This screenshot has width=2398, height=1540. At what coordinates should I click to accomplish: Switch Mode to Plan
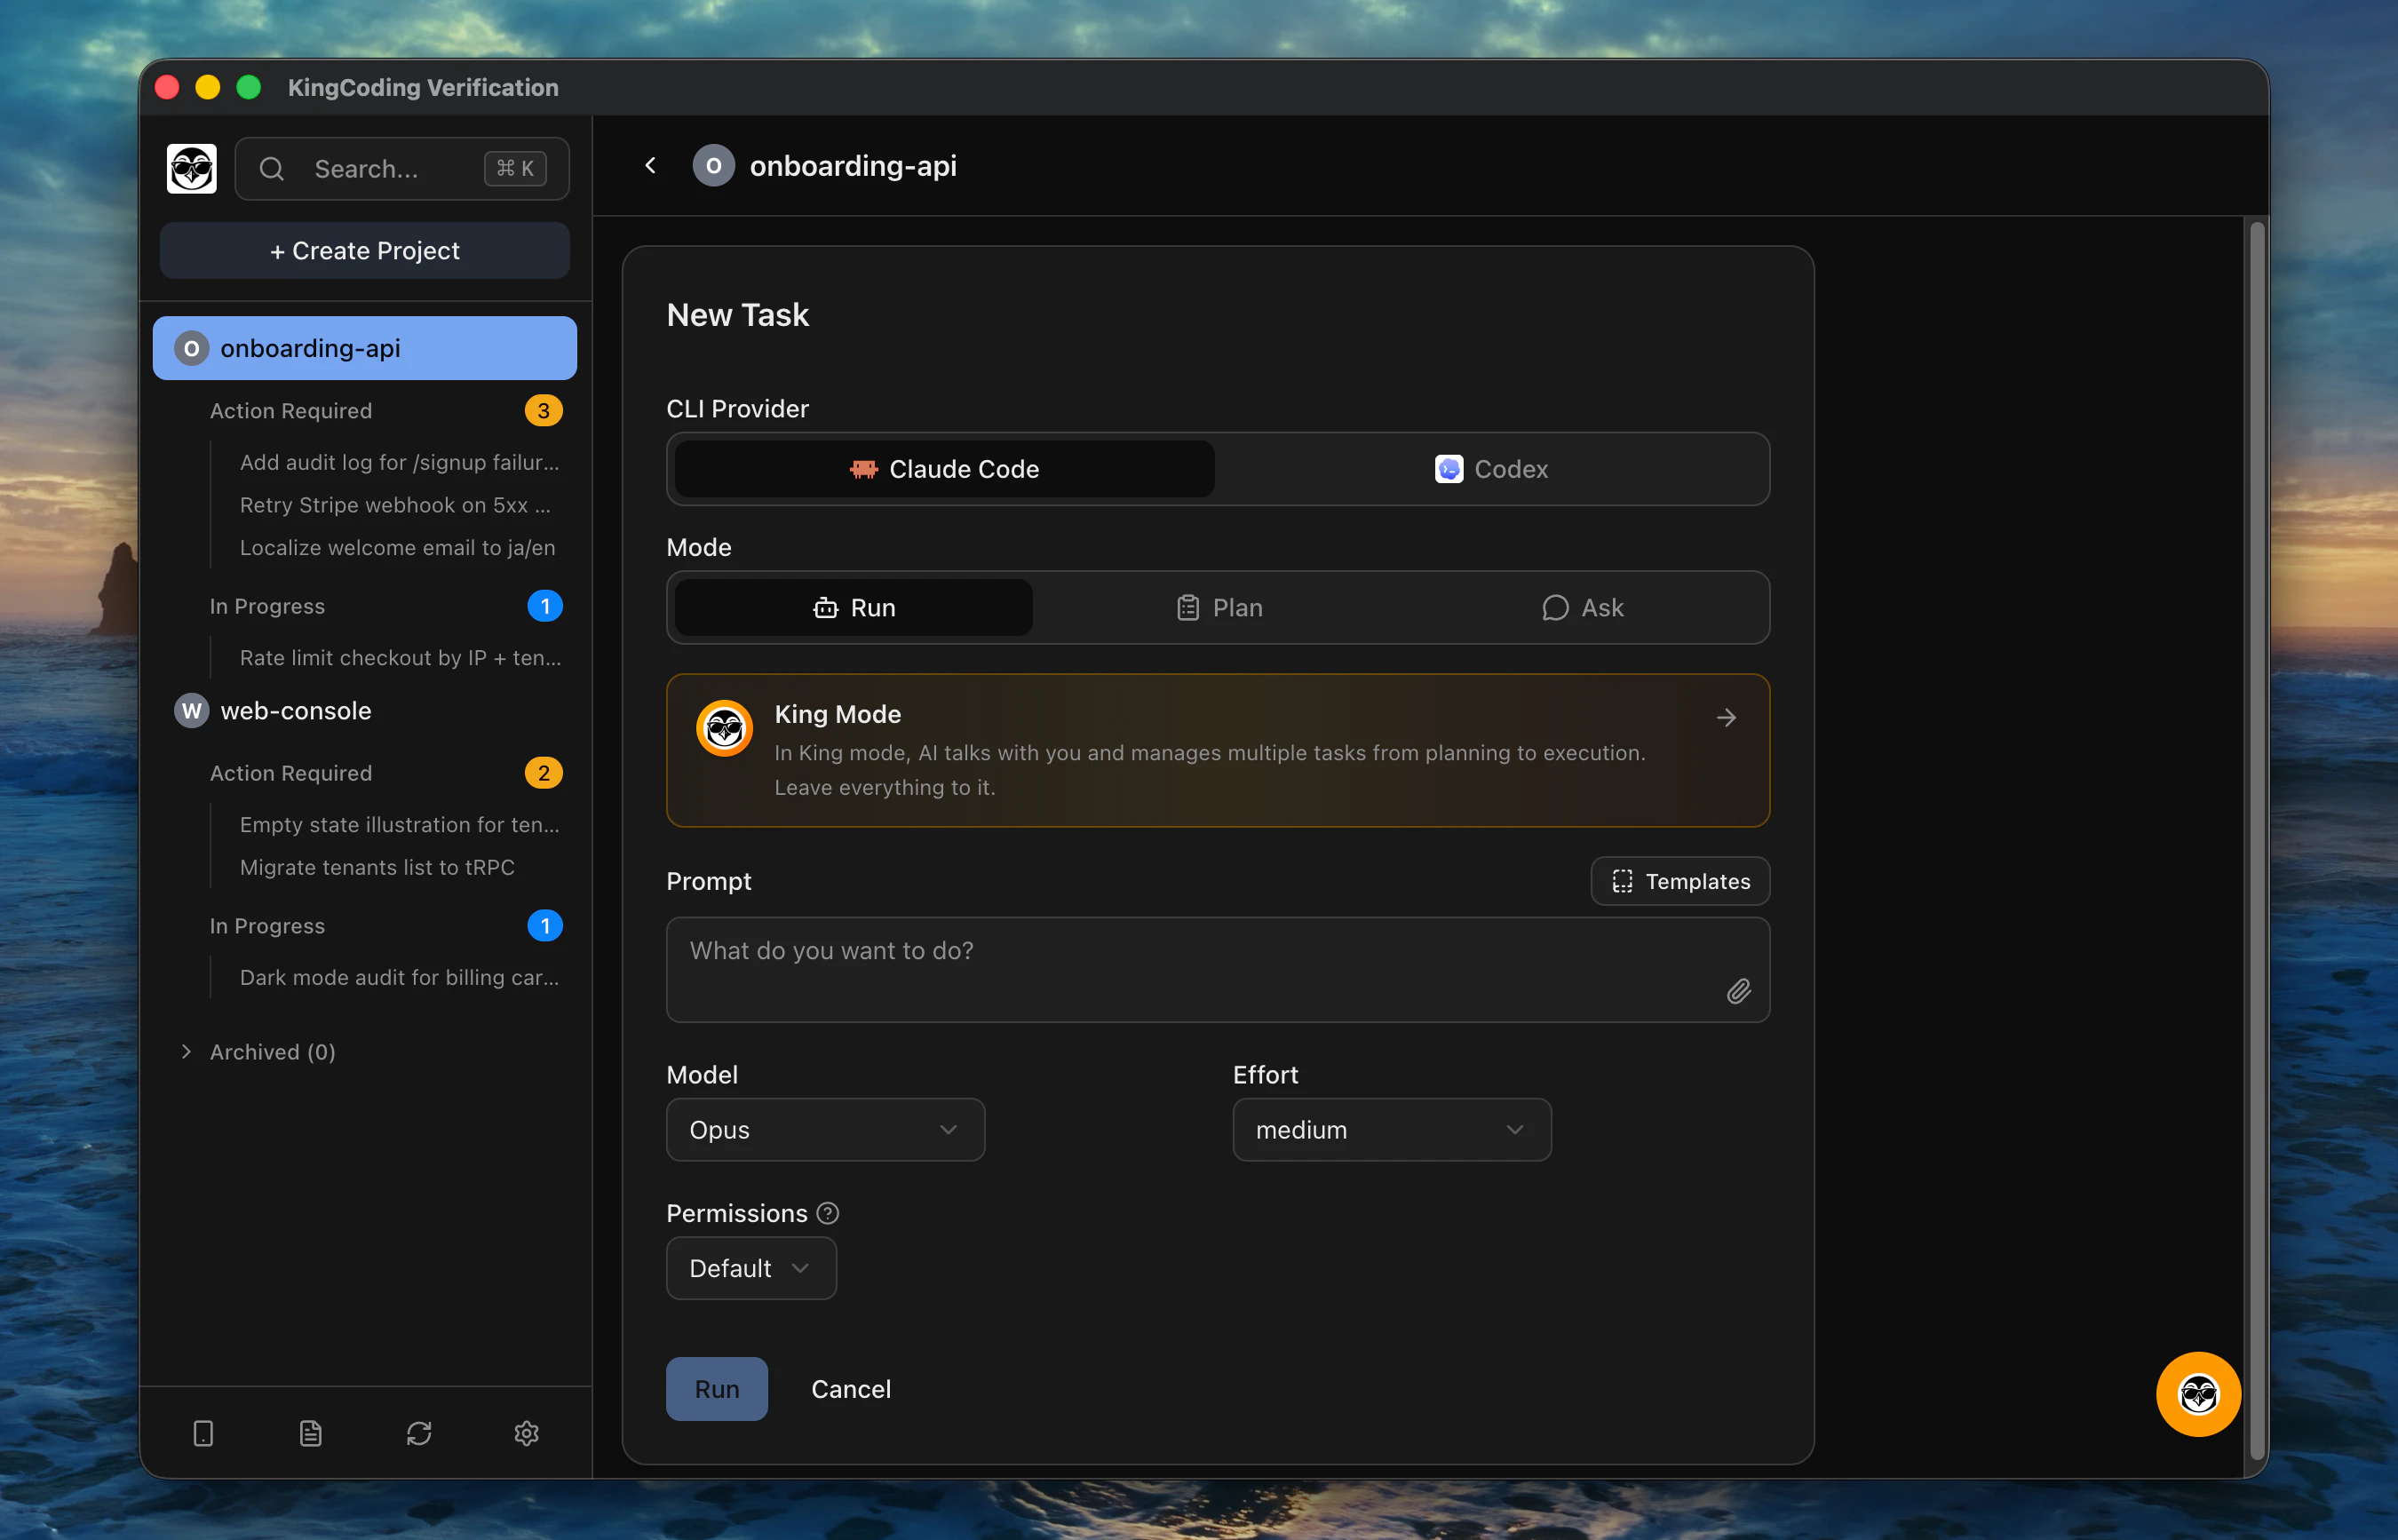click(1219, 607)
